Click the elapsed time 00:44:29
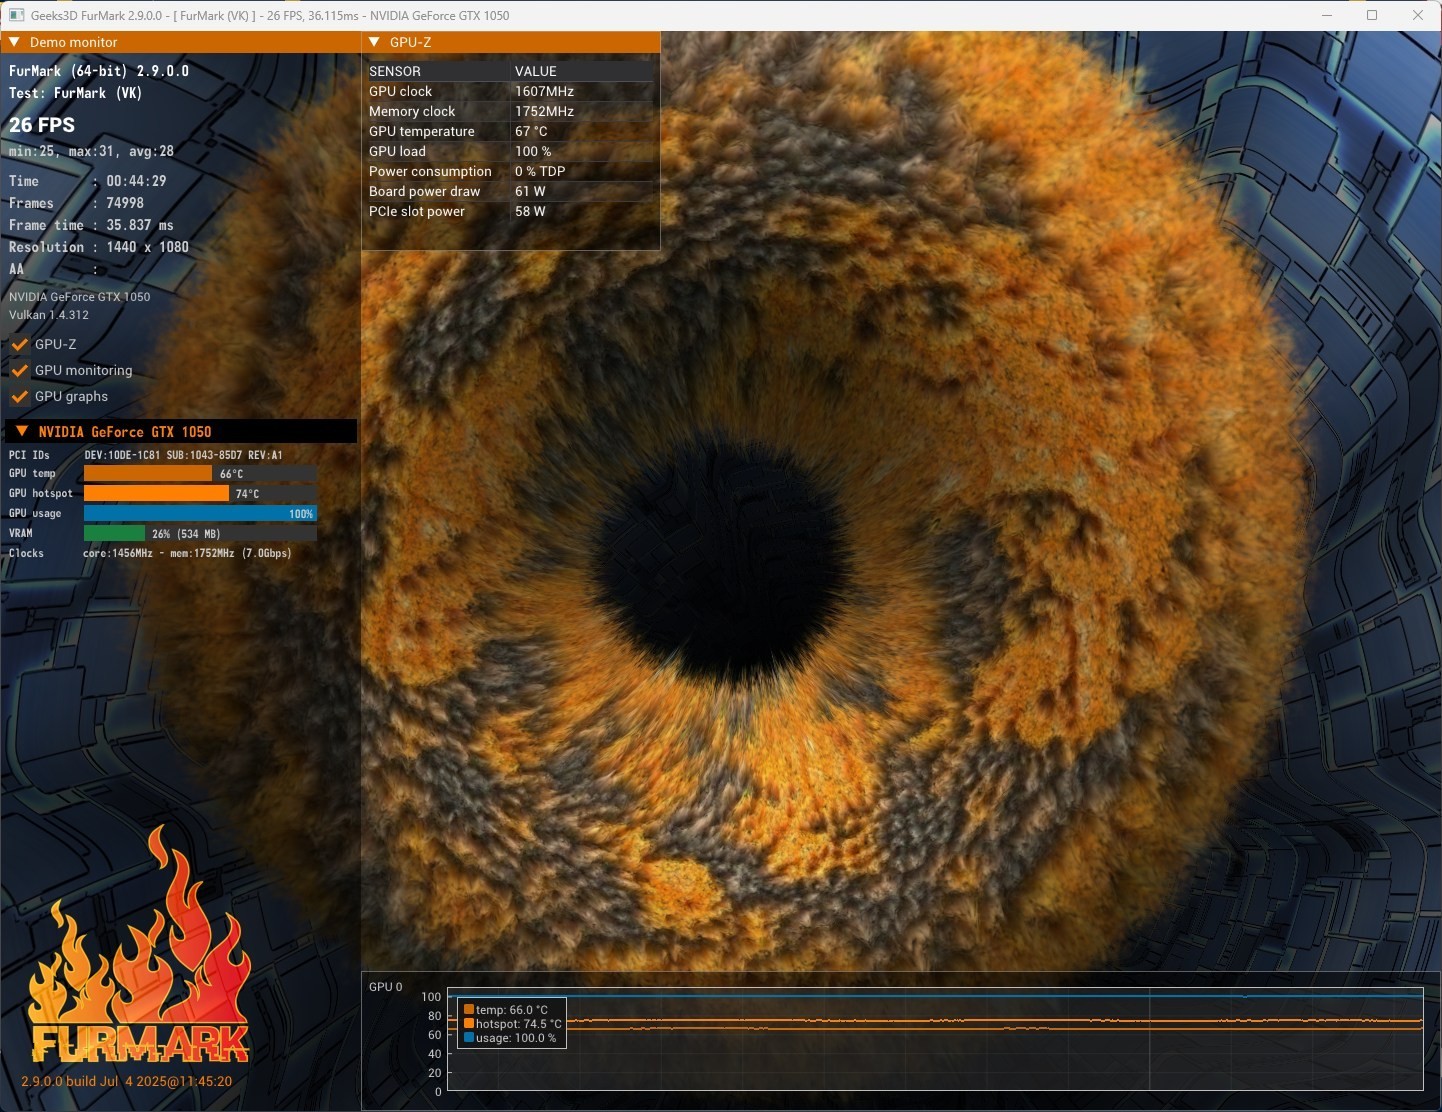The height and width of the screenshot is (1112, 1442). pyautogui.click(x=137, y=181)
